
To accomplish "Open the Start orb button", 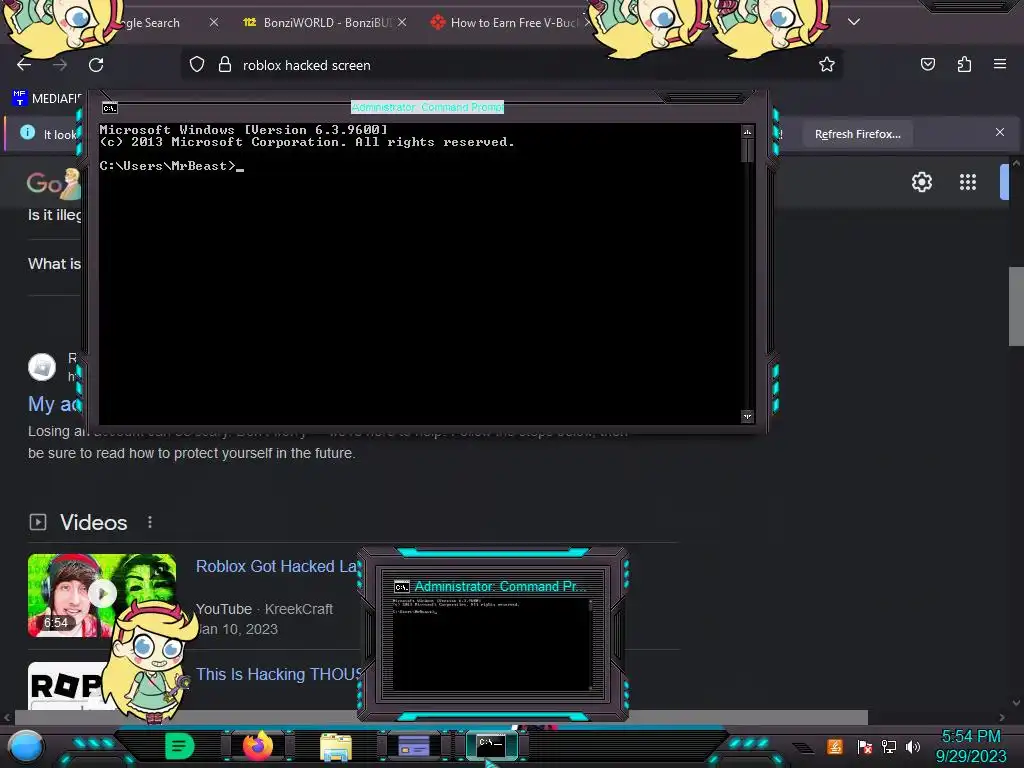I will [x=26, y=746].
